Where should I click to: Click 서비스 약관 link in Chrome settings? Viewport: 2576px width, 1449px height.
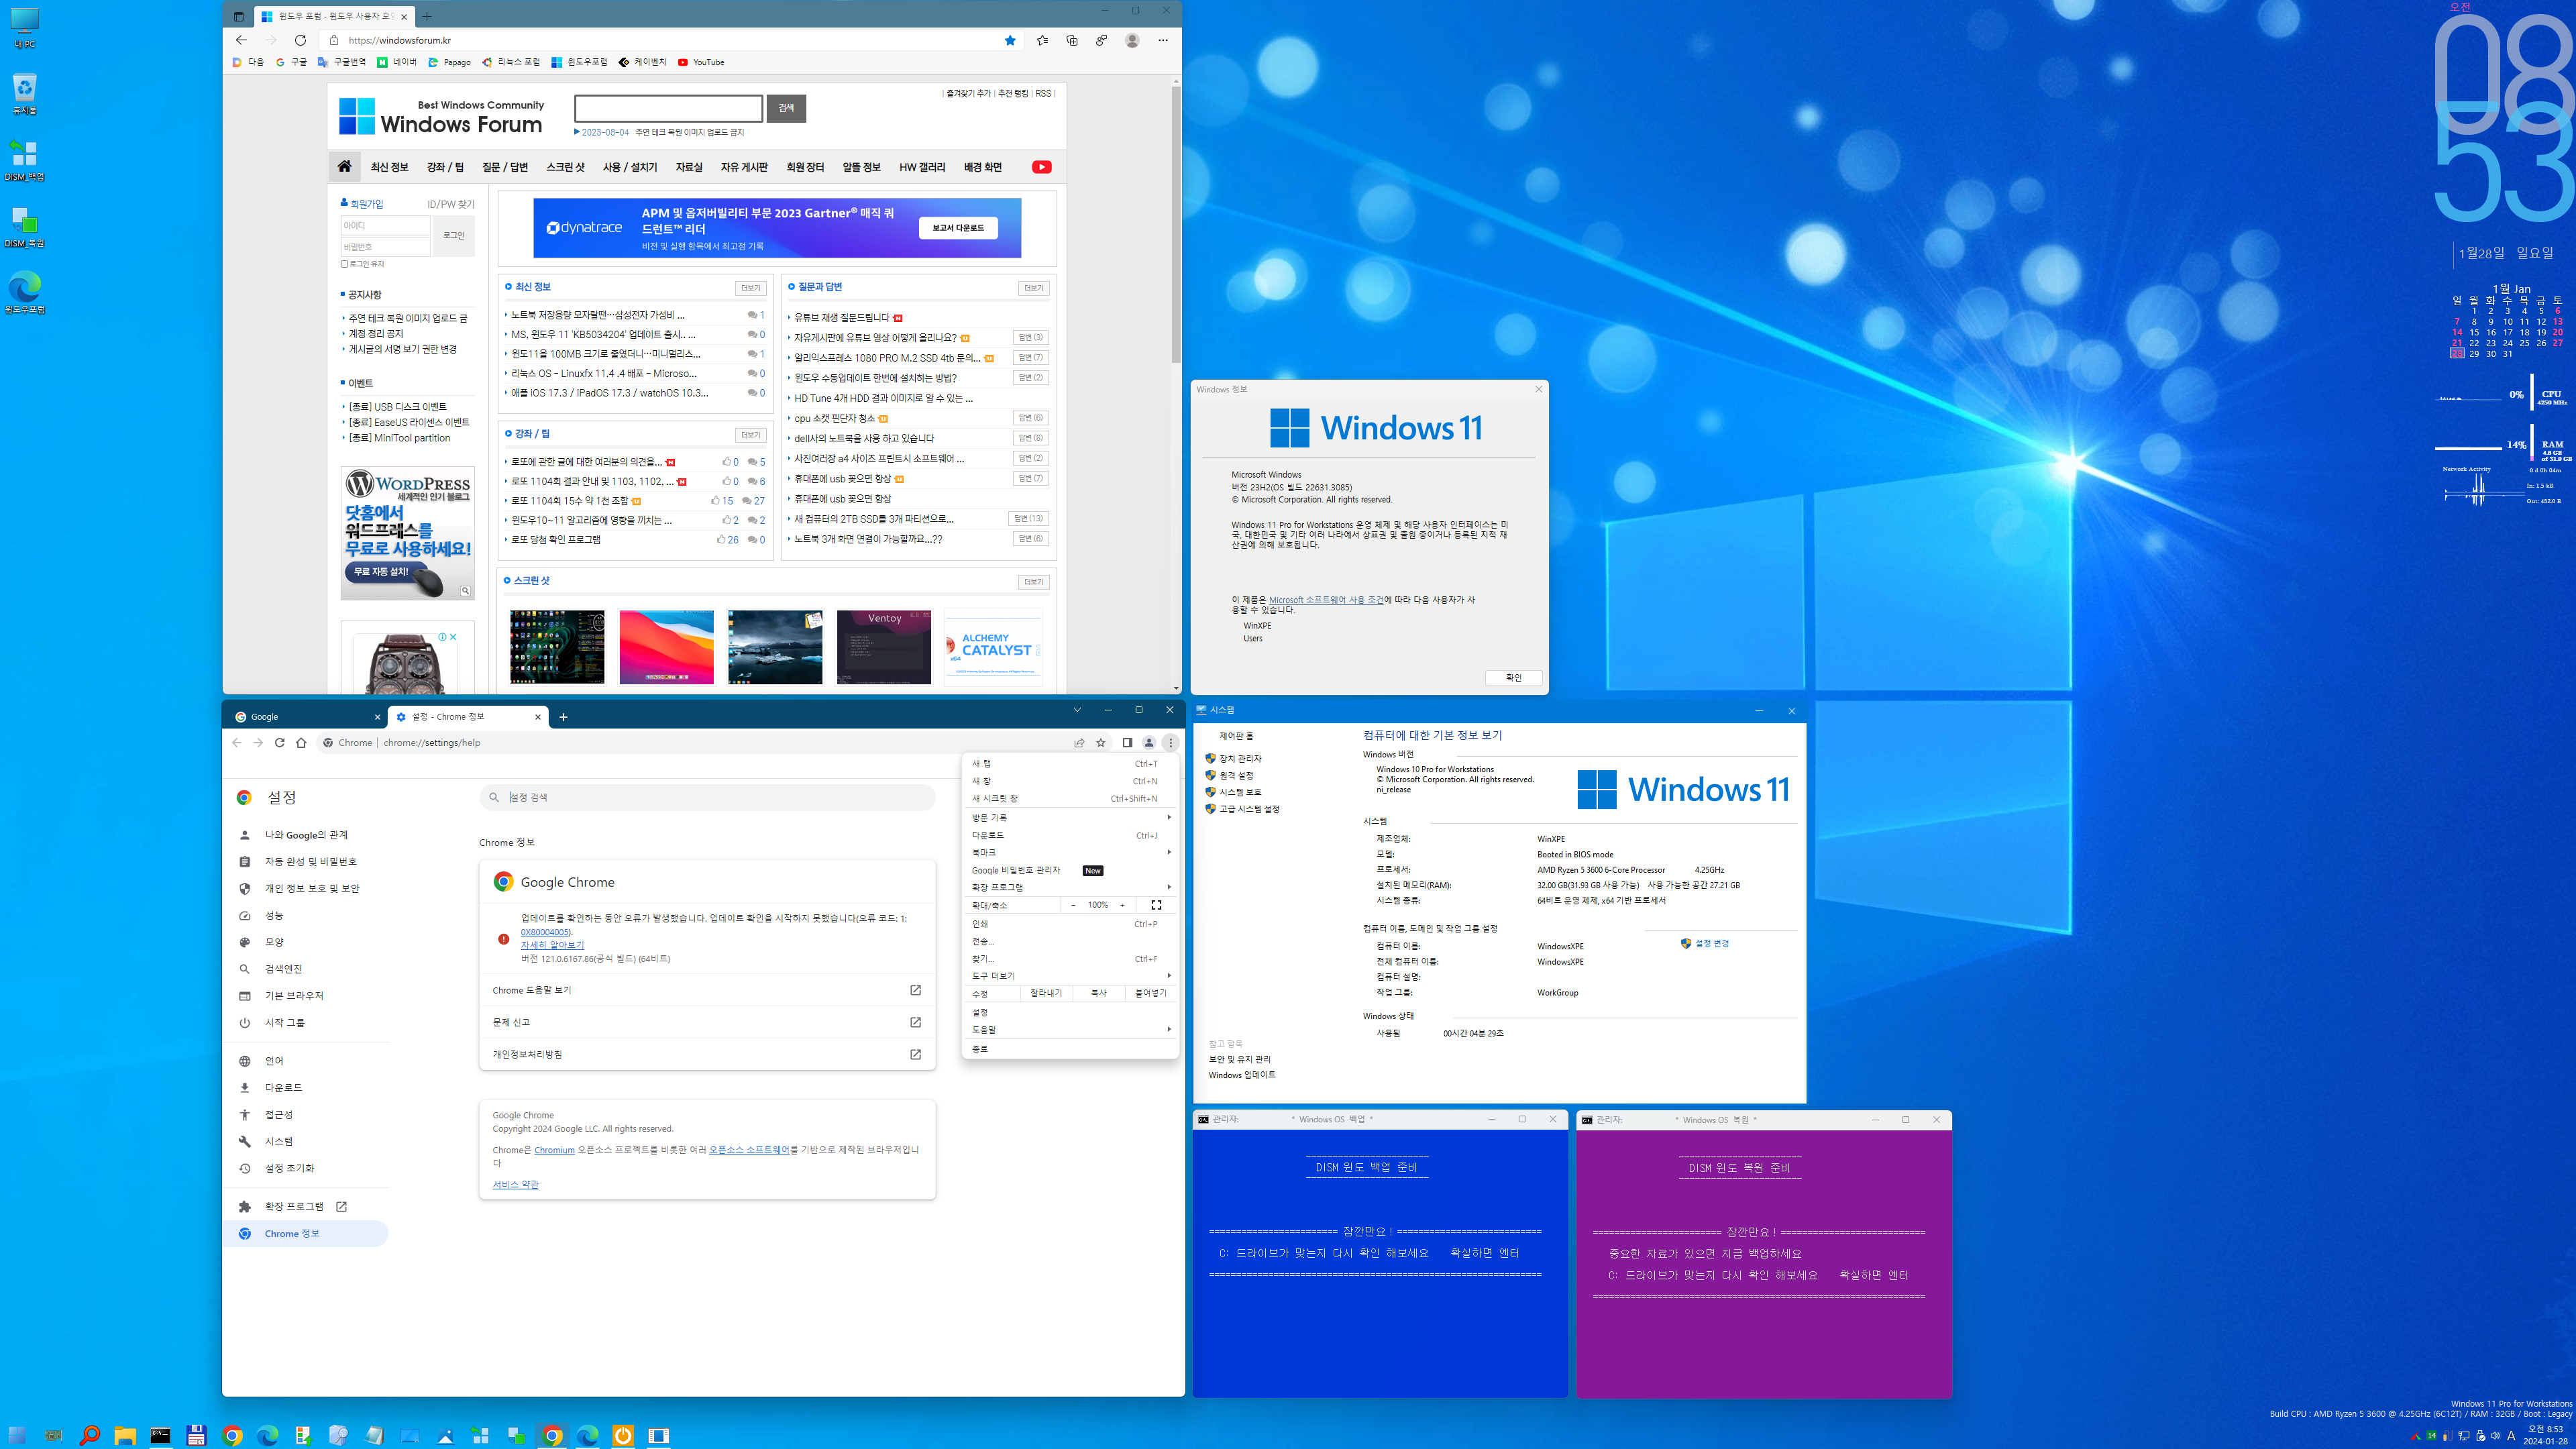click(515, 1184)
